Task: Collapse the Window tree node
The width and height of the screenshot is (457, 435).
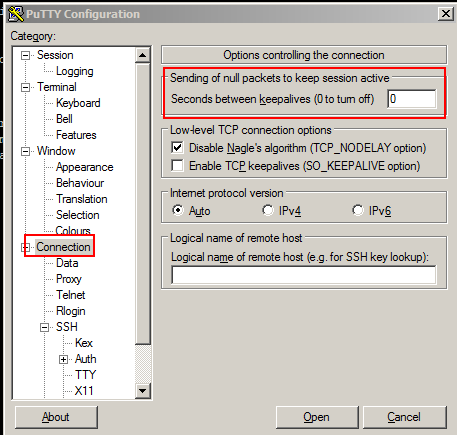Action: pos(25,151)
